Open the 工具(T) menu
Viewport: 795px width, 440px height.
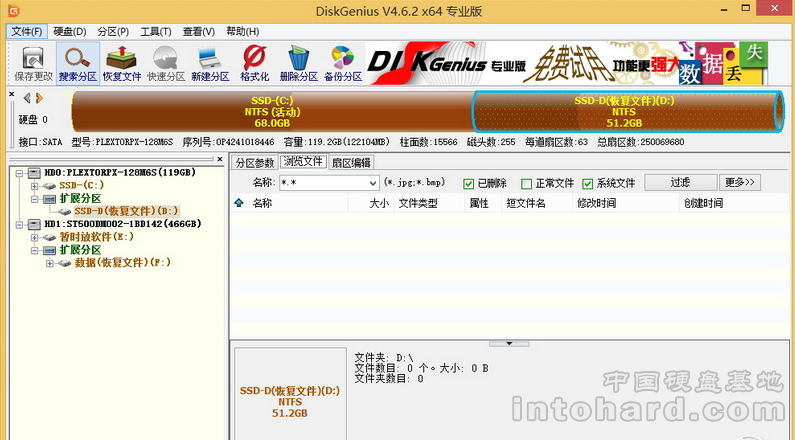click(x=156, y=31)
